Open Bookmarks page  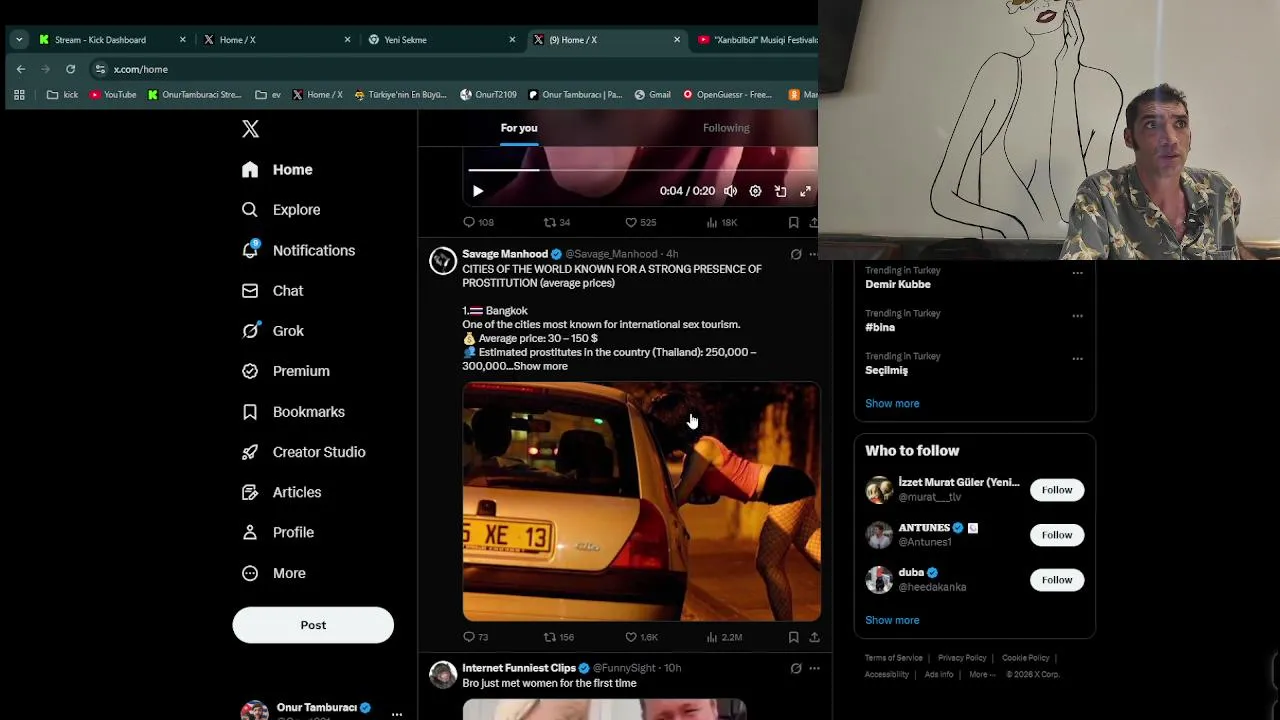tap(293, 412)
